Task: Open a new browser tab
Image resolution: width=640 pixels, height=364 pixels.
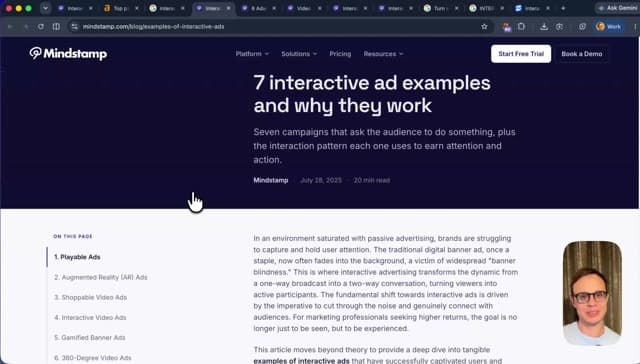Action: coord(563,8)
